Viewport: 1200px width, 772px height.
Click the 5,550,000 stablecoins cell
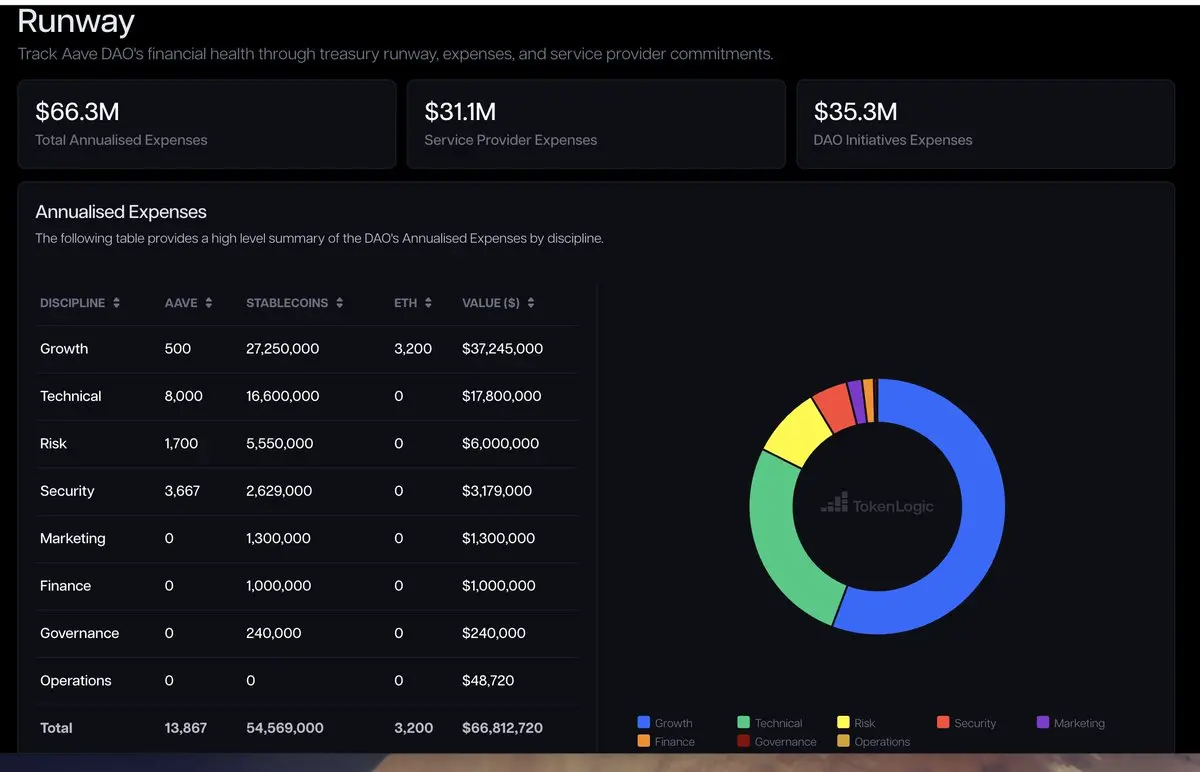[x=279, y=443]
